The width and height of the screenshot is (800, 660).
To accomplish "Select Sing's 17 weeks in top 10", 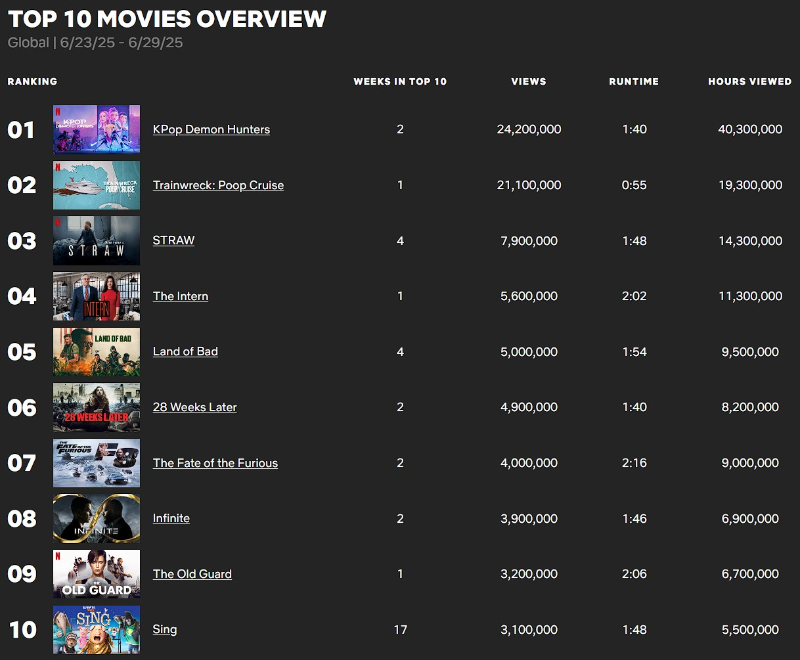I will (x=401, y=630).
